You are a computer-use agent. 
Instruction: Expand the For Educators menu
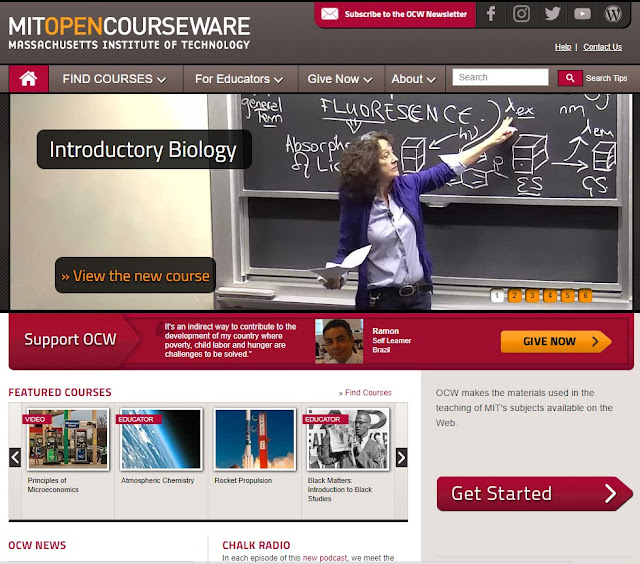239,79
